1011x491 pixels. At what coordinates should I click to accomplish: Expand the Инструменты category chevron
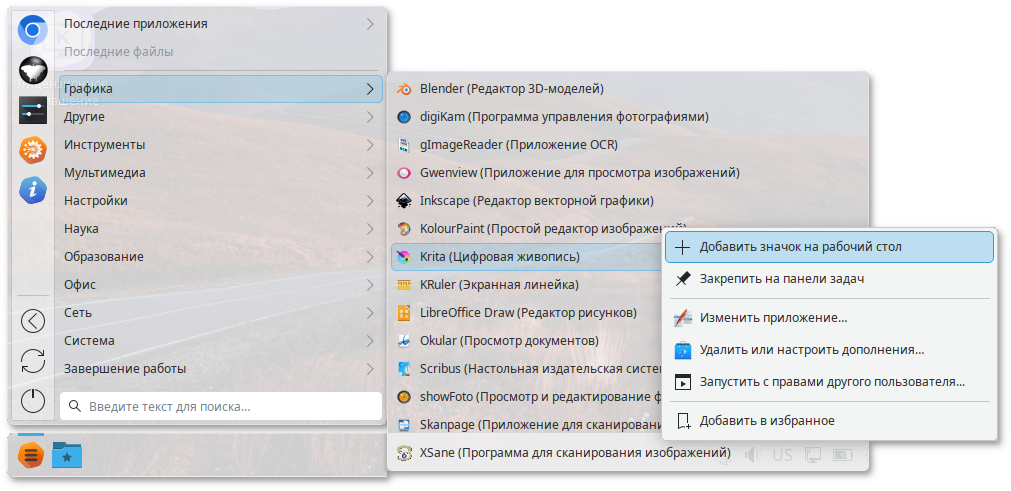point(370,145)
